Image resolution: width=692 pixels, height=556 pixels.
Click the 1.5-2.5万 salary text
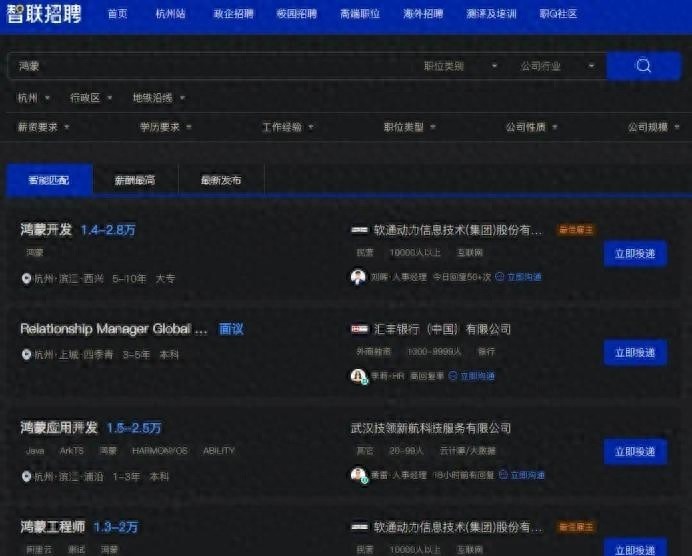[134, 428]
